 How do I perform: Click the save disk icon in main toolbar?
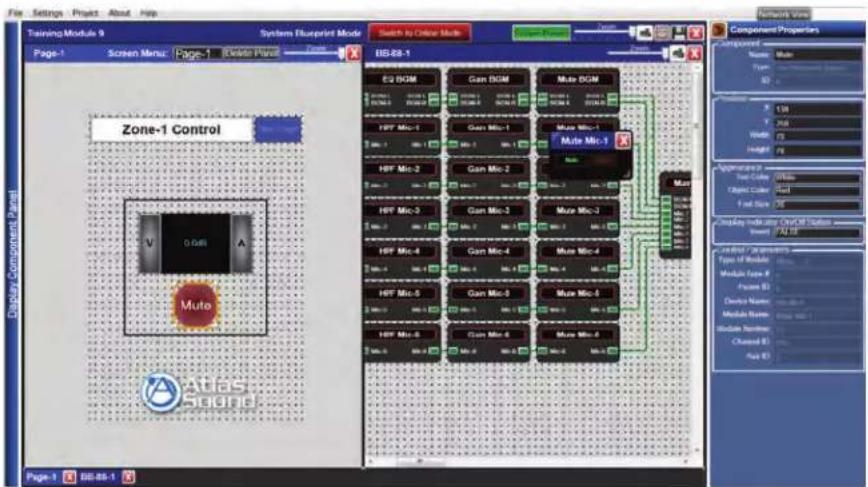(679, 33)
